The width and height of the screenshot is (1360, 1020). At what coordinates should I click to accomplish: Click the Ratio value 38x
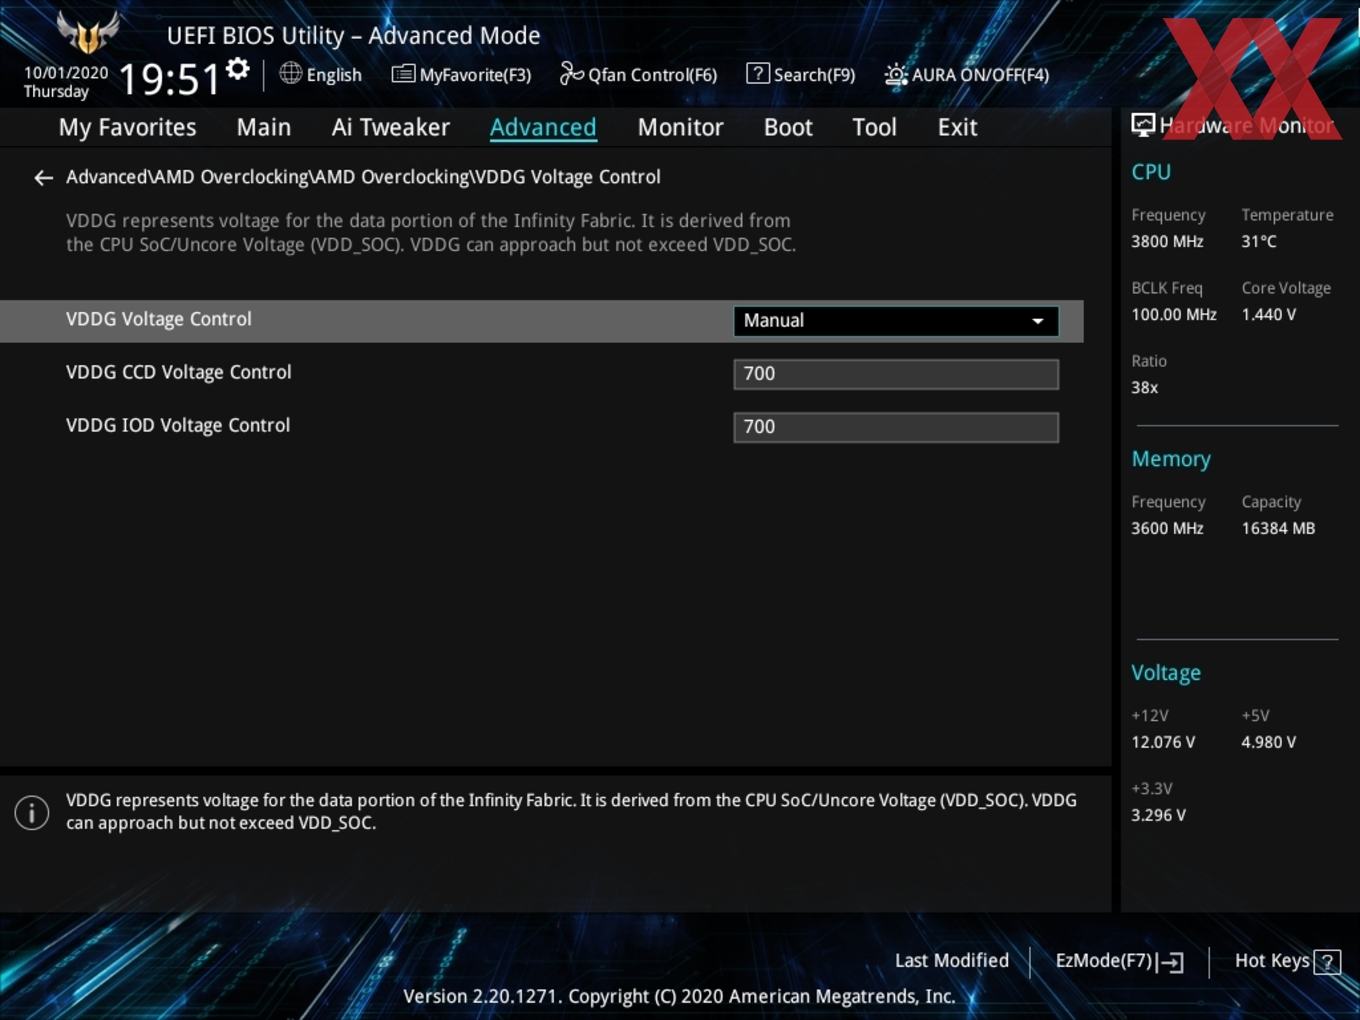pyautogui.click(x=1144, y=387)
